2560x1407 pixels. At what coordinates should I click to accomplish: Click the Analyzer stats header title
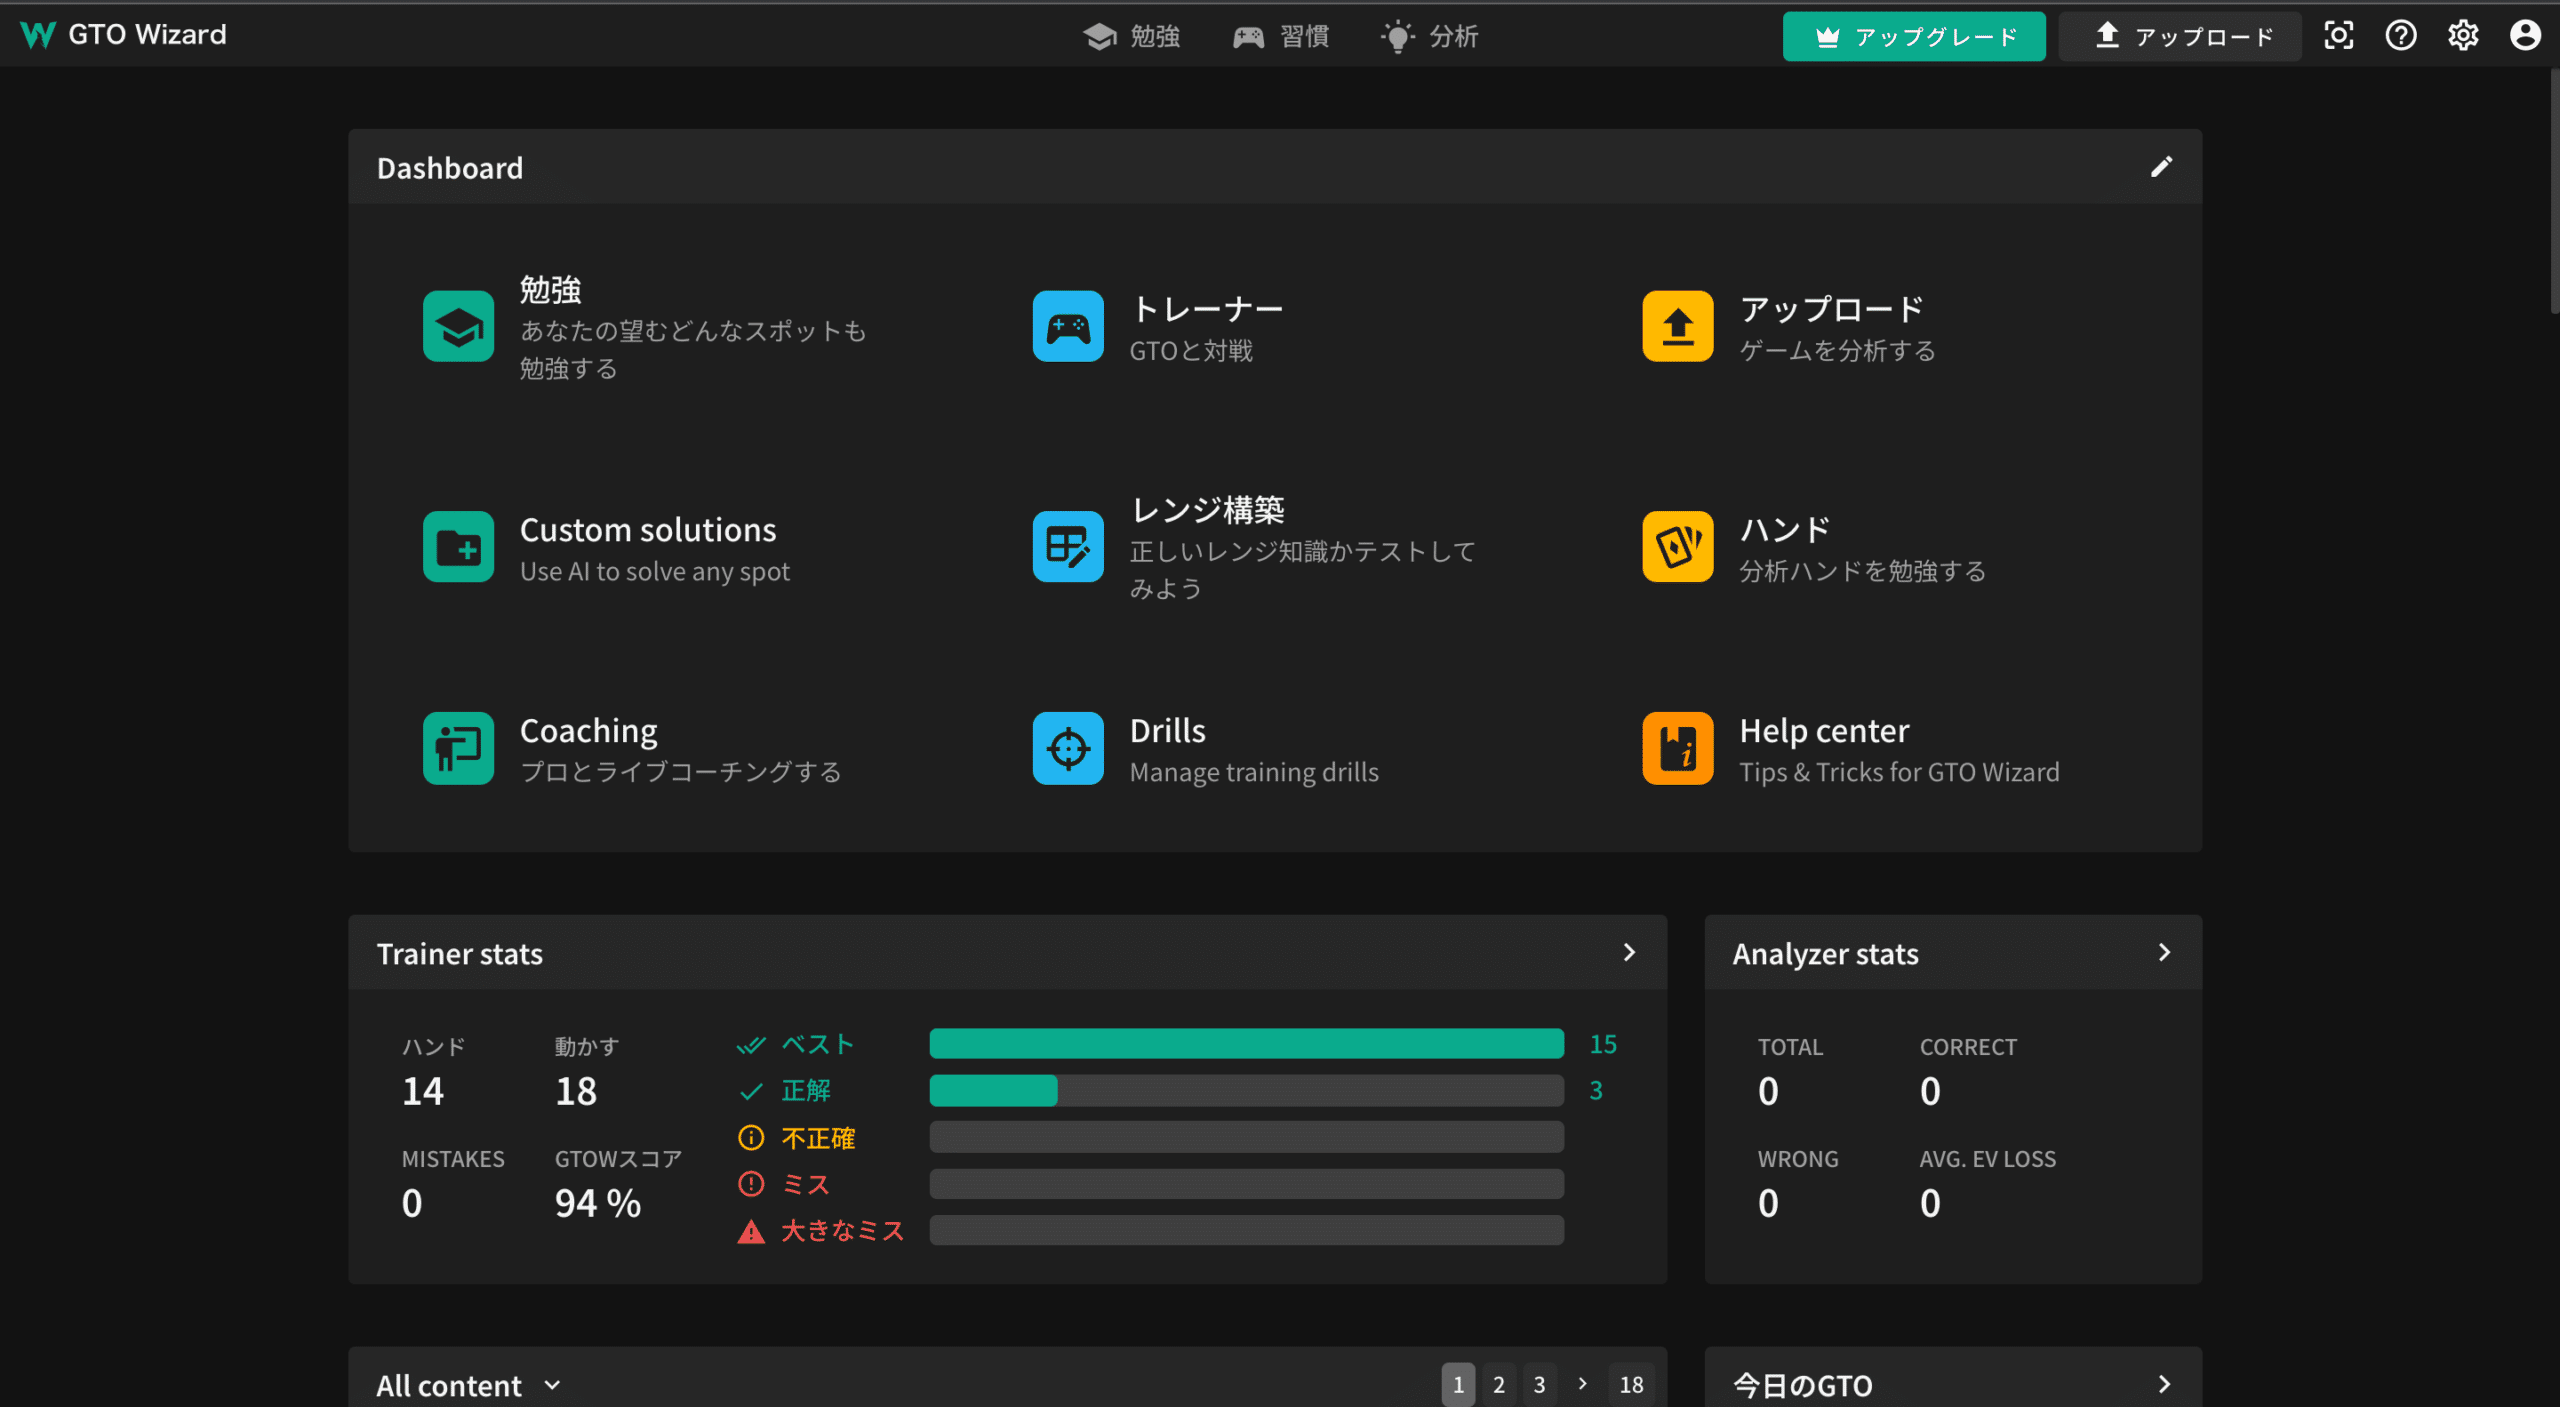1825,954
